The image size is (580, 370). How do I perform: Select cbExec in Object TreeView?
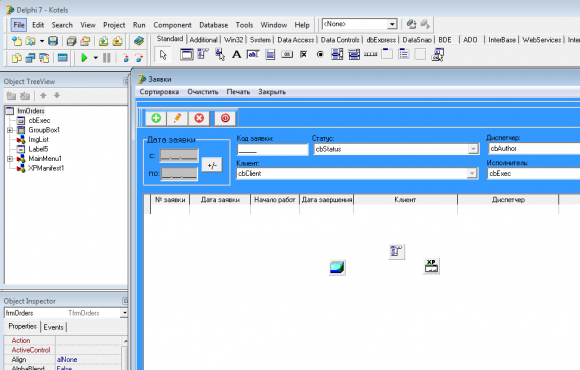click(x=39, y=121)
